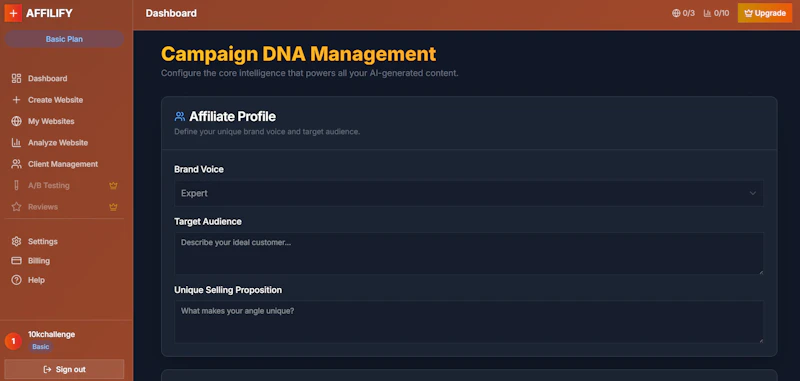
Task: Click the Campaign DNA Management heading
Action: pos(298,54)
